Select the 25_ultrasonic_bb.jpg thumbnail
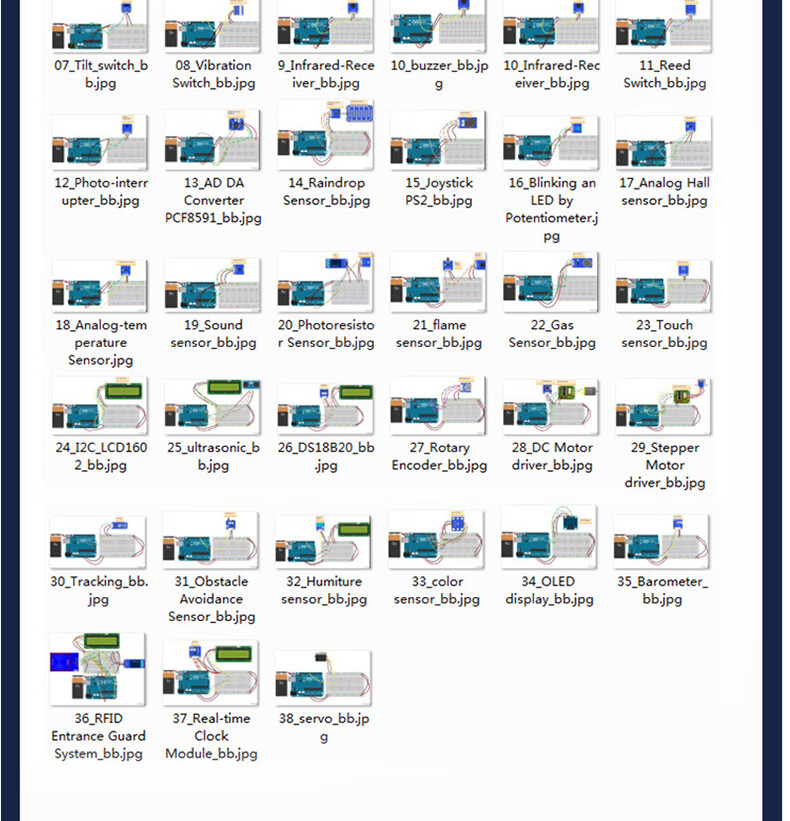The height and width of the screenshot is (821, 790). [x=213, y=407]
